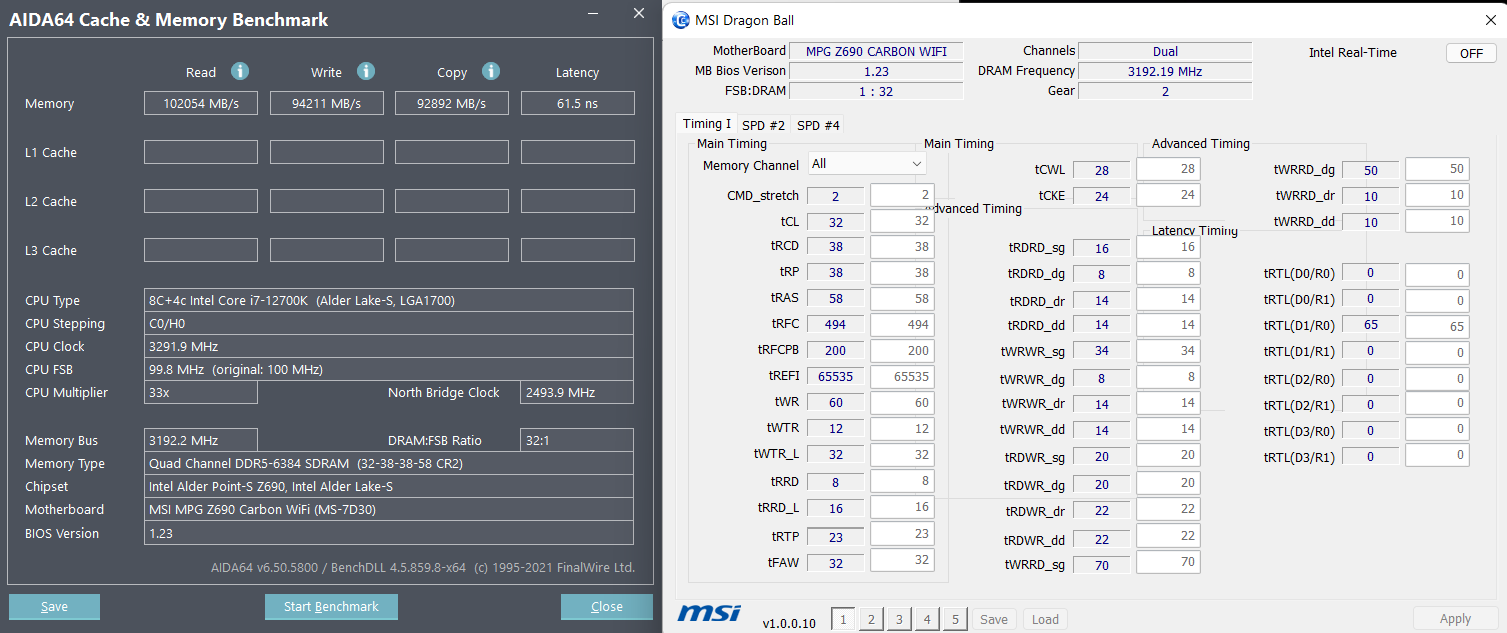Viewport: 1507px width, 633px height.
Task: Close the MSI Dragon Ball window
Action: [1490, 20]
